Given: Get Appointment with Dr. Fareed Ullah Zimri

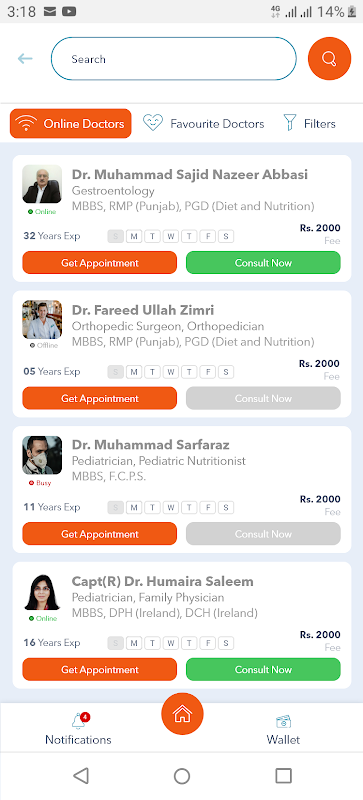Looking at the screenshot, I should pos(100,398).
